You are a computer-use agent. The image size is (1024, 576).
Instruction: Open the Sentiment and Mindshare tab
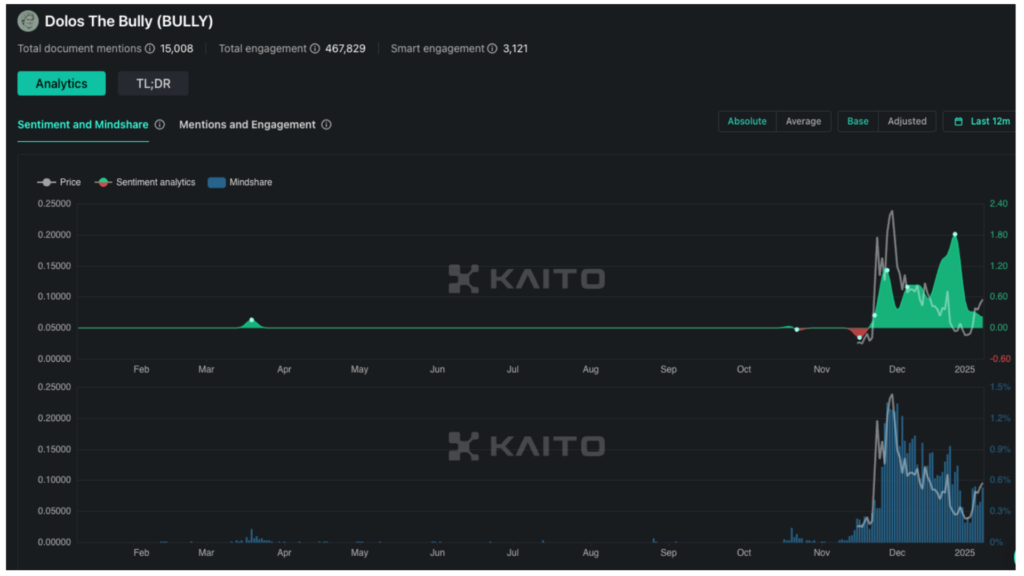83,125
